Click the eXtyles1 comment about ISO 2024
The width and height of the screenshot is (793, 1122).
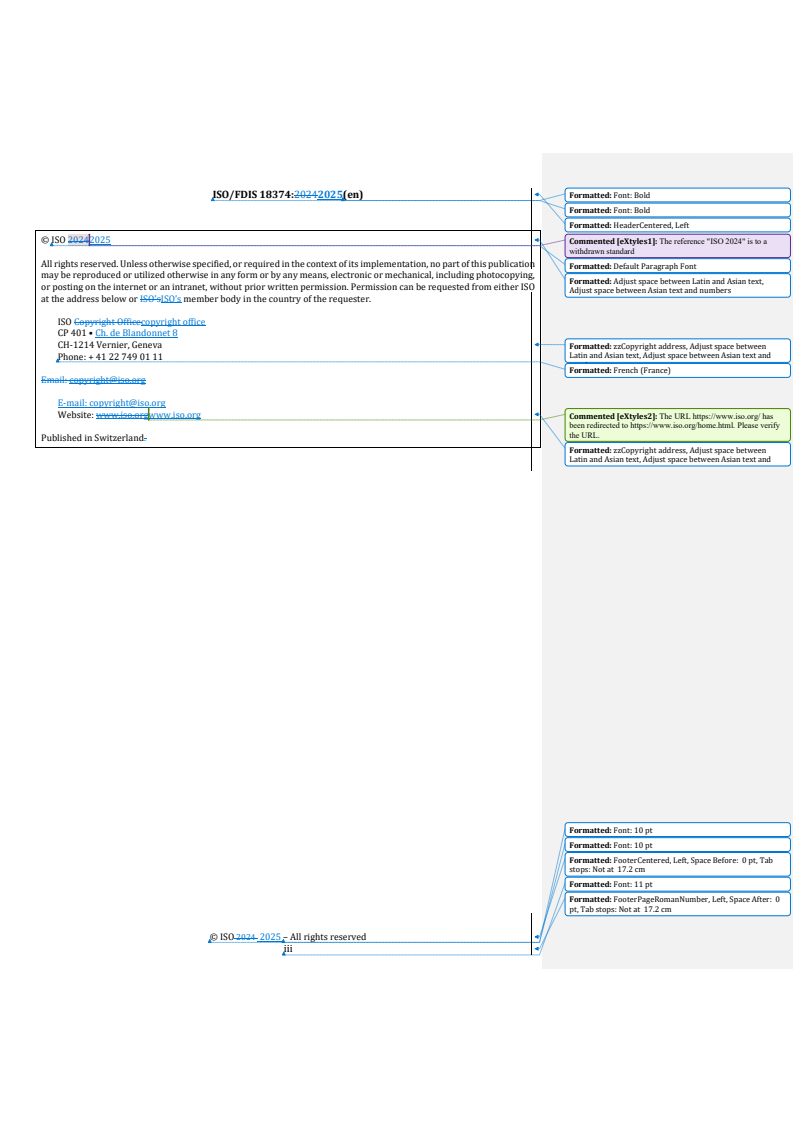[677, 246]
